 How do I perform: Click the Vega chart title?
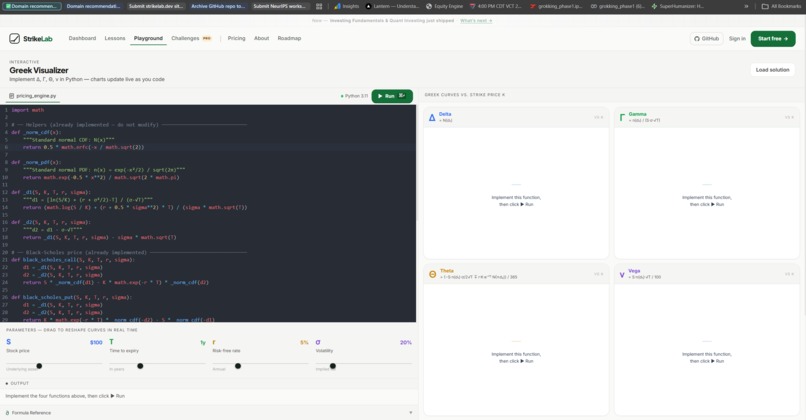[634, 271]
